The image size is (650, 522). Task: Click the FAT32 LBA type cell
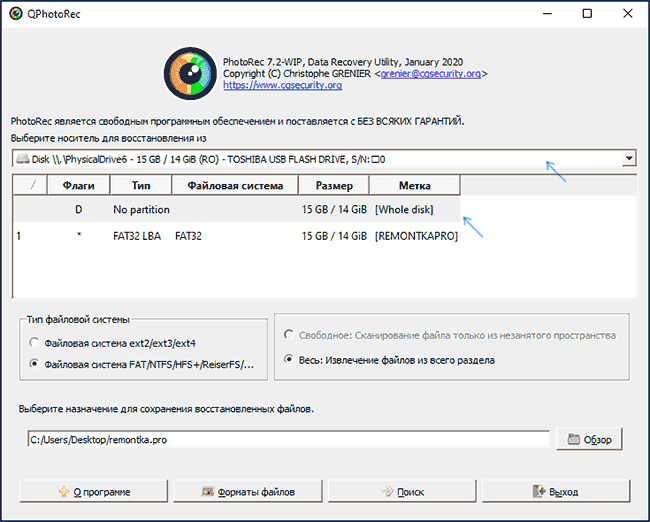137,236
